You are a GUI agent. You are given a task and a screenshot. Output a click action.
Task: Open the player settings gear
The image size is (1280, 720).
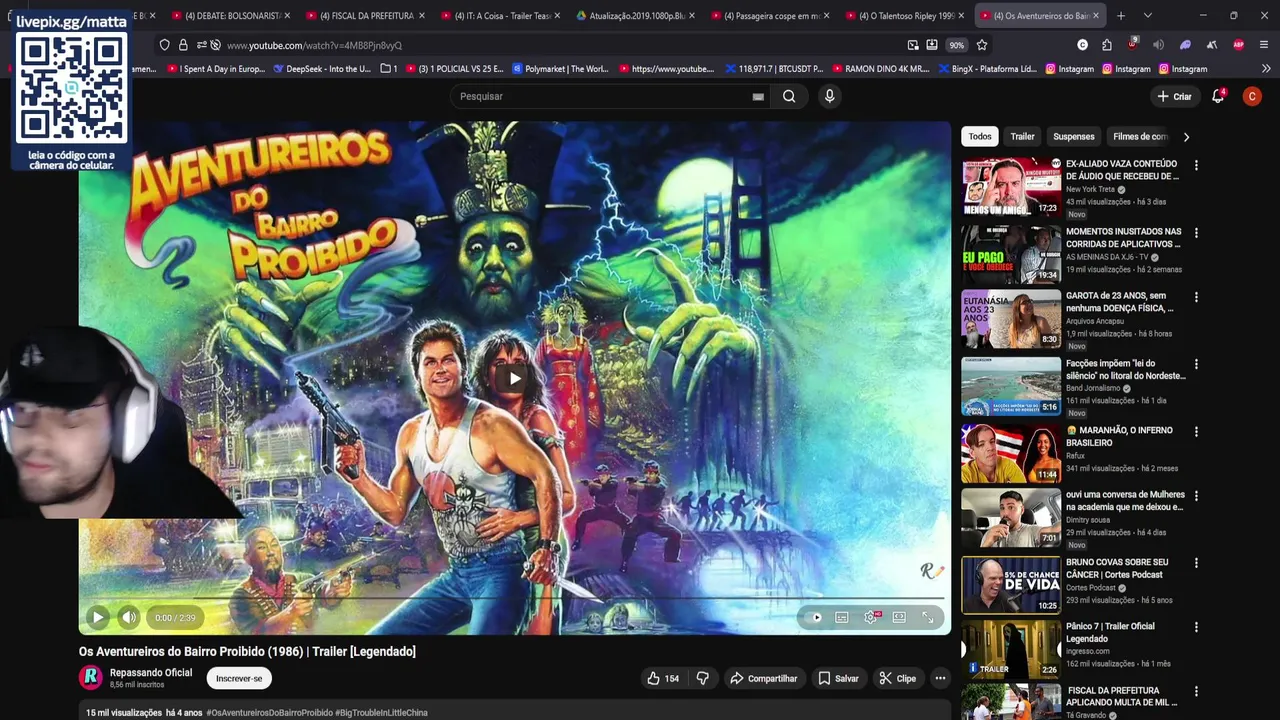click(x=871, y=618)
